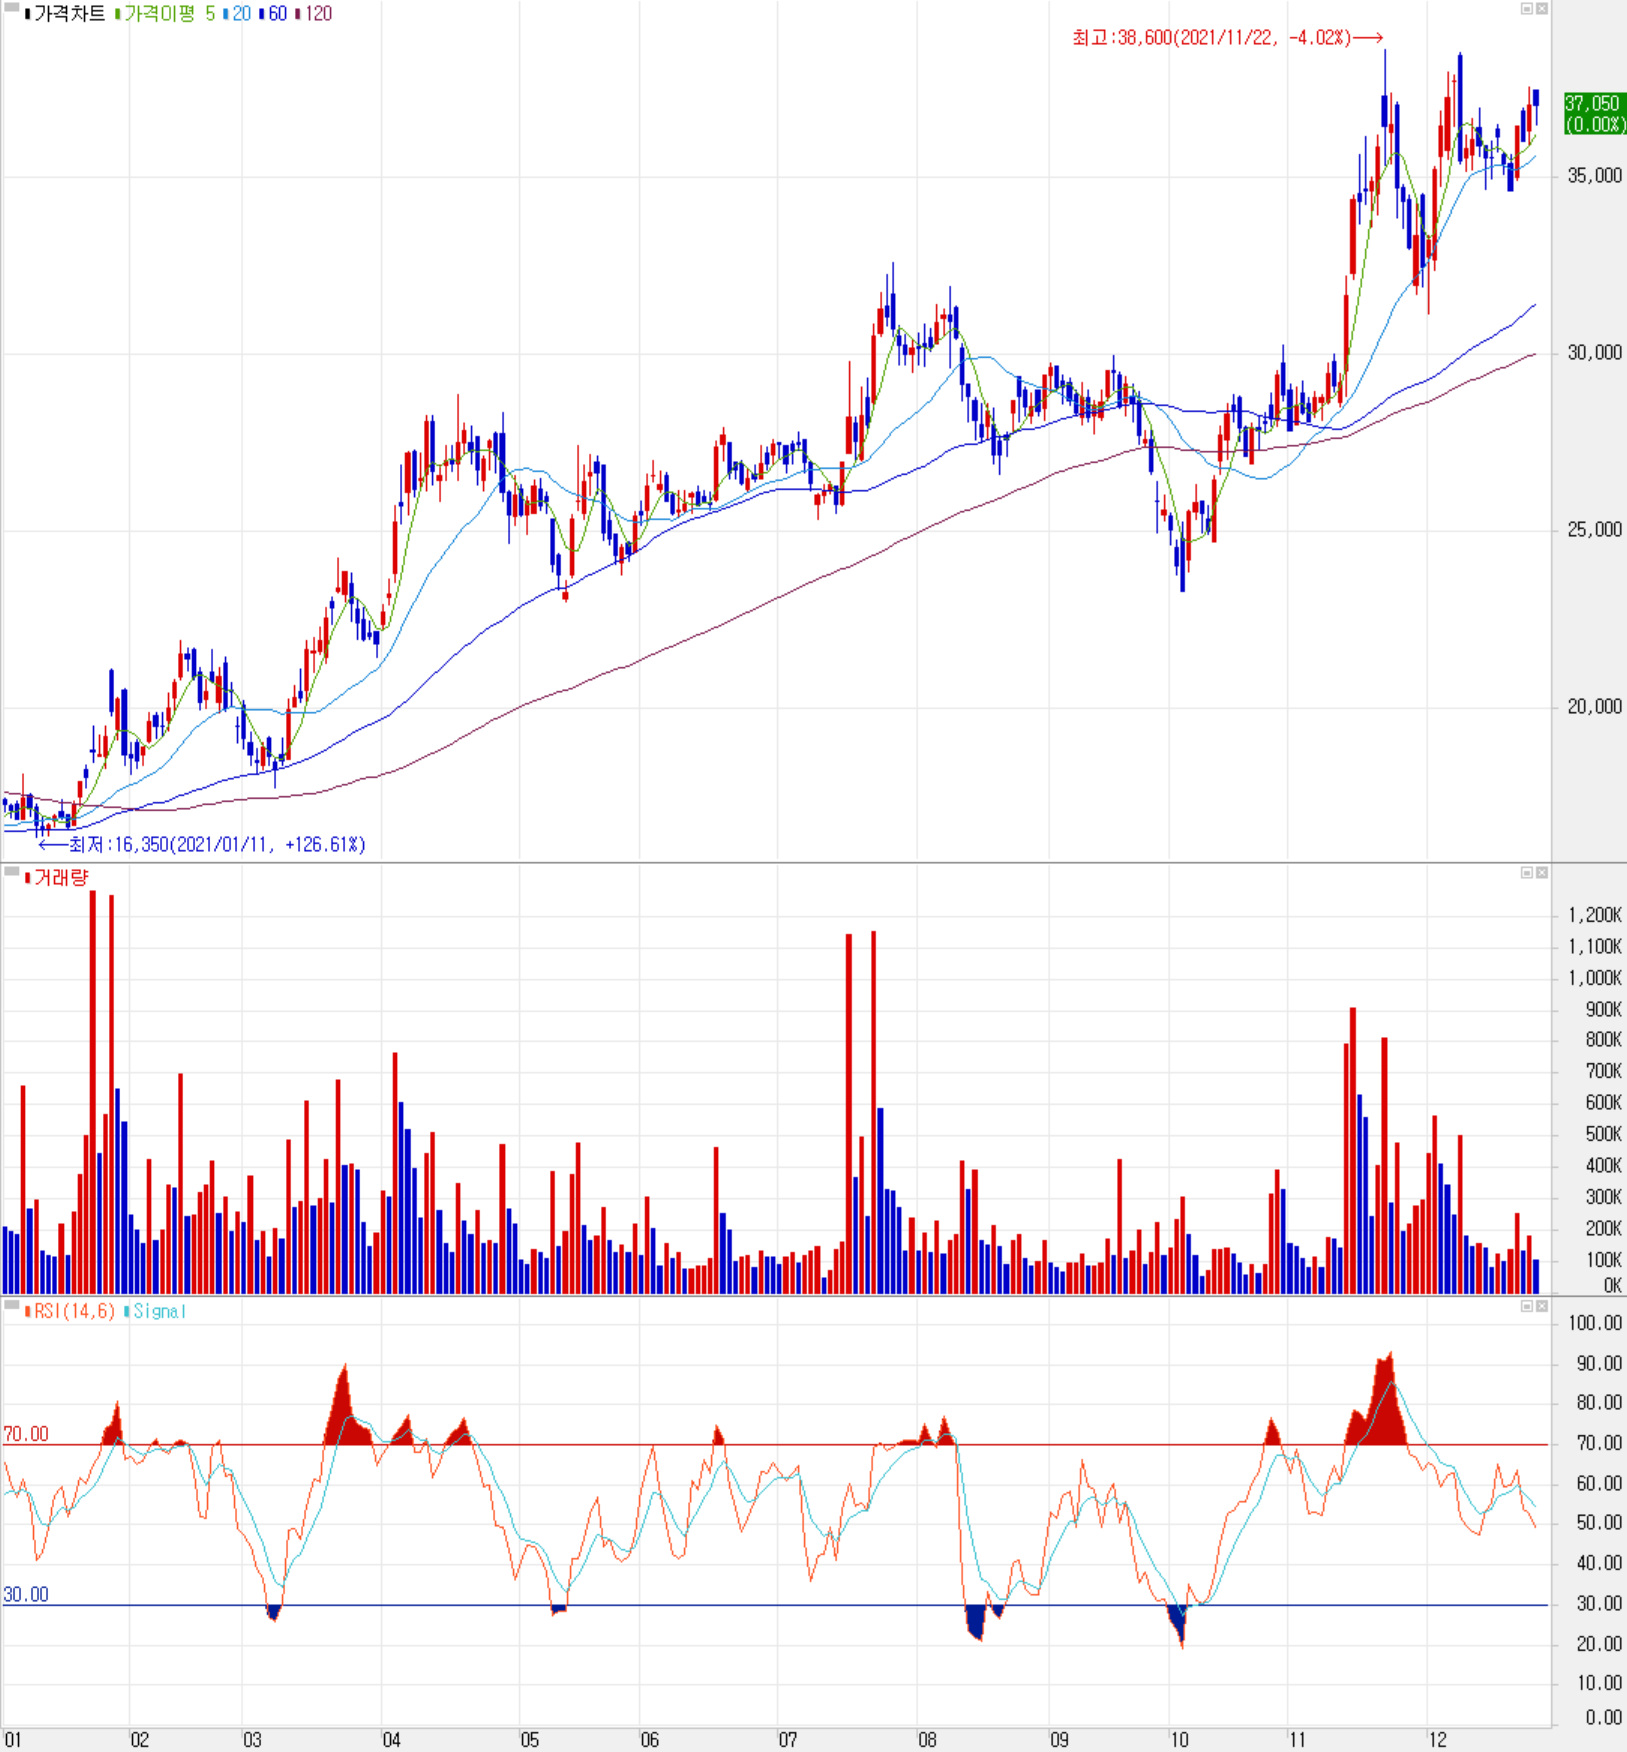
Task: Maximize the 거래량 volume panel
Action: [x=1526, y=873]
